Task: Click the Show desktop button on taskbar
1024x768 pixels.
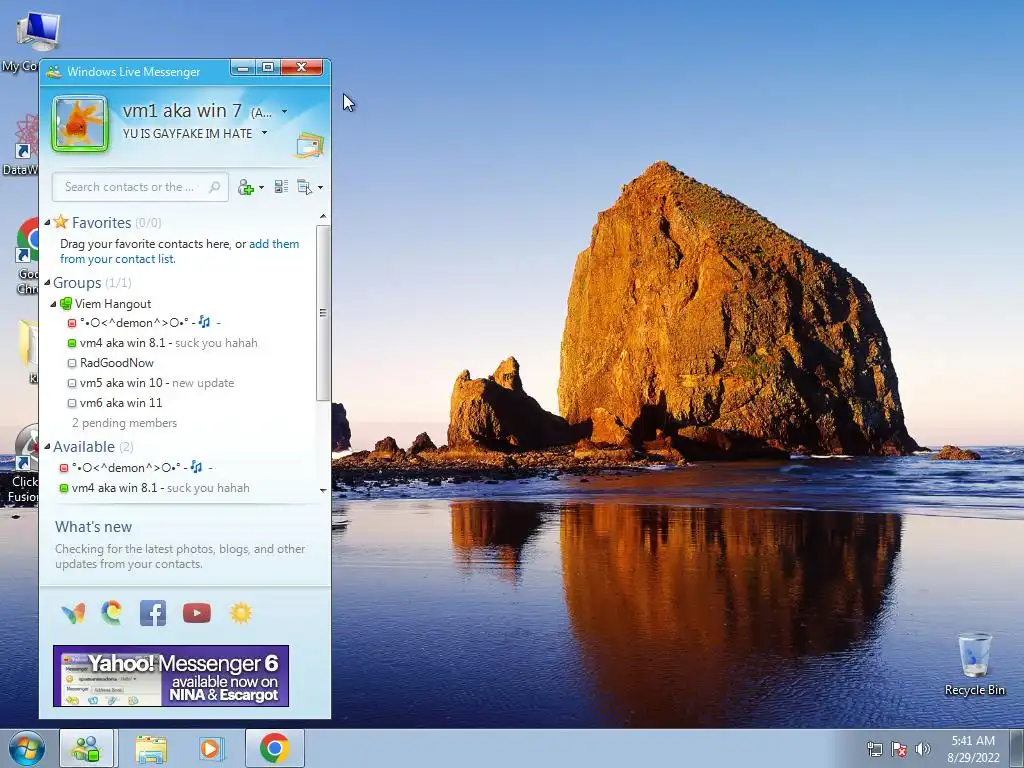Action: (1017, 749)
